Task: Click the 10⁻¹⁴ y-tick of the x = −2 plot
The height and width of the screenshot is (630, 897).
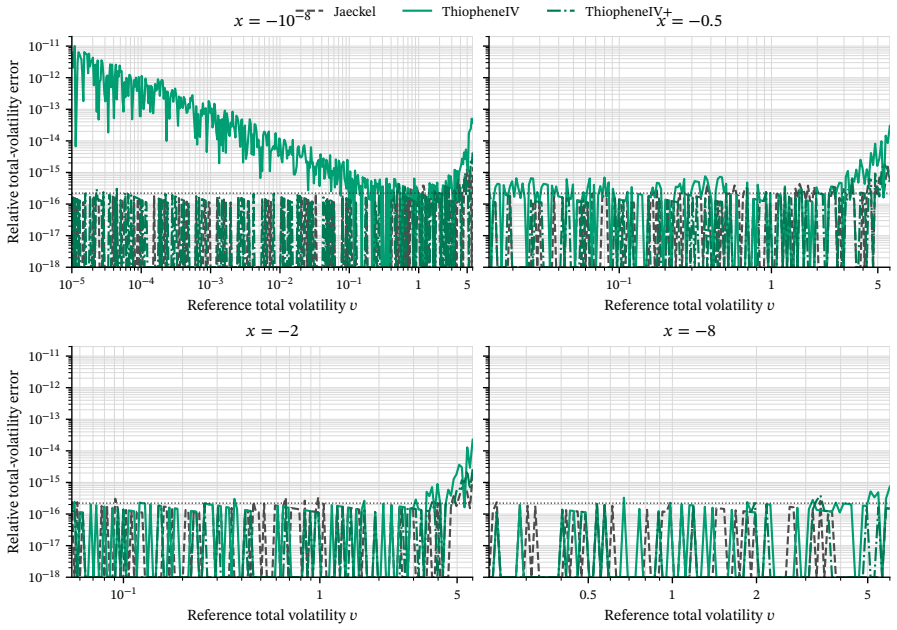Action: (x=46, y=450)
